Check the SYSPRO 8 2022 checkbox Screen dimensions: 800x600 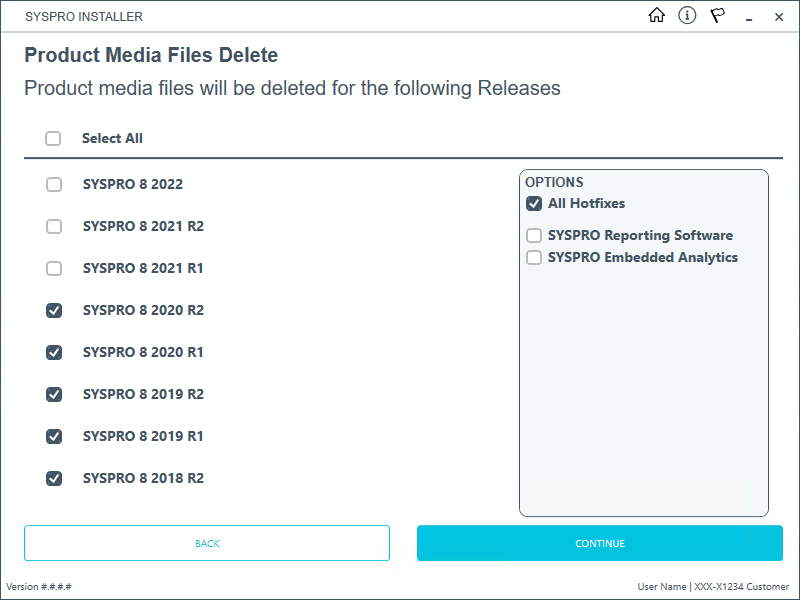pos(54,185)
